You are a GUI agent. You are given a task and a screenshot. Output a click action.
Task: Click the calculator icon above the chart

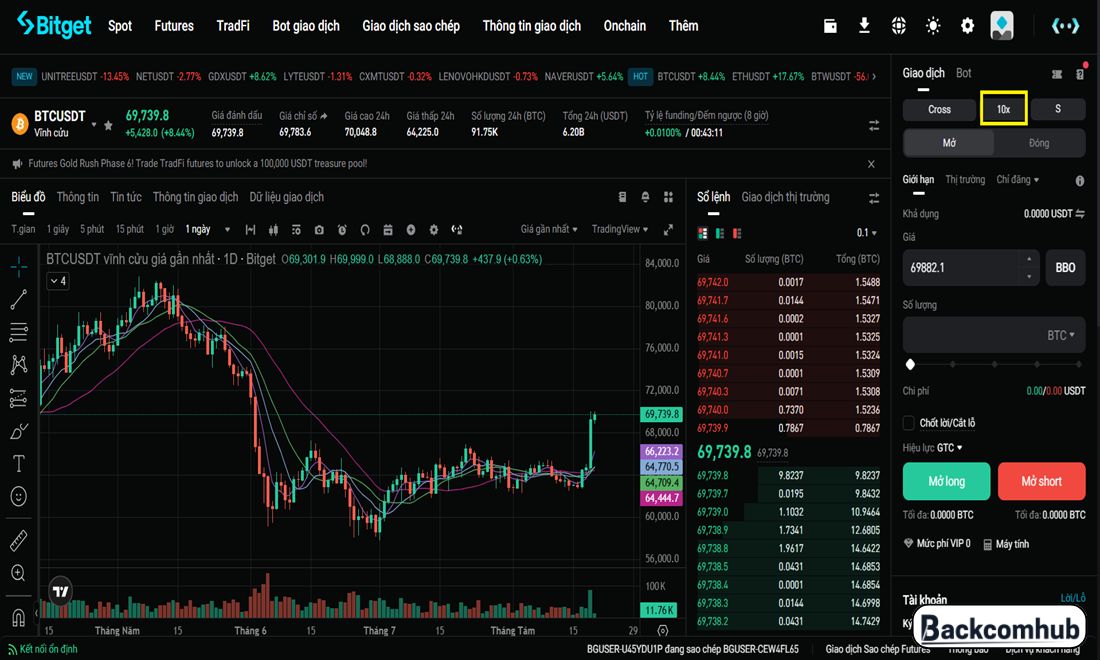[x=622, y=197]
